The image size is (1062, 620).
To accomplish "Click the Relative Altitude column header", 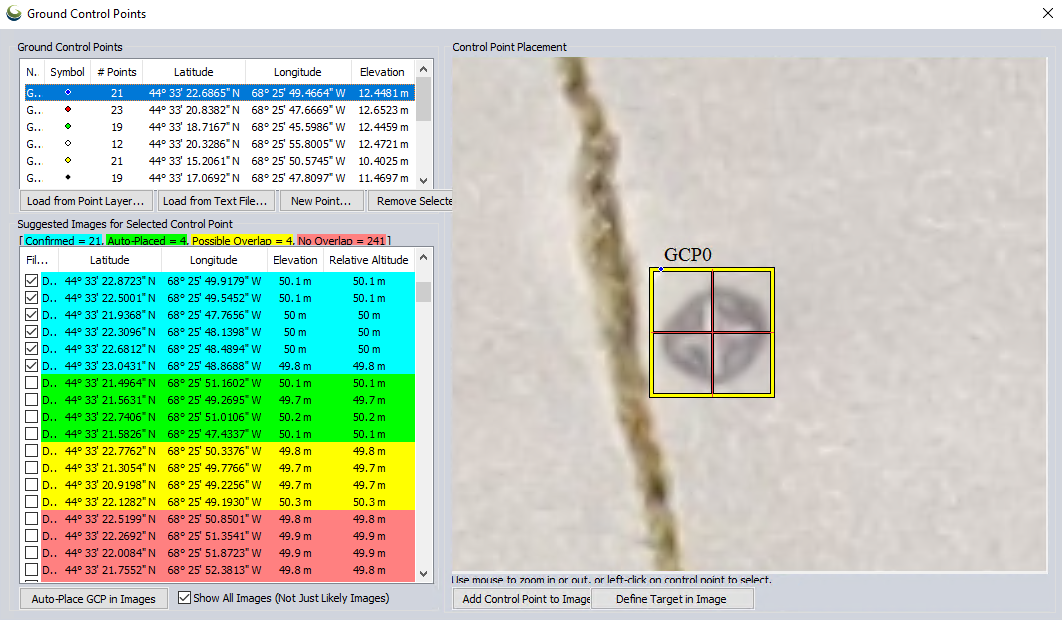I will coord(368,260).
